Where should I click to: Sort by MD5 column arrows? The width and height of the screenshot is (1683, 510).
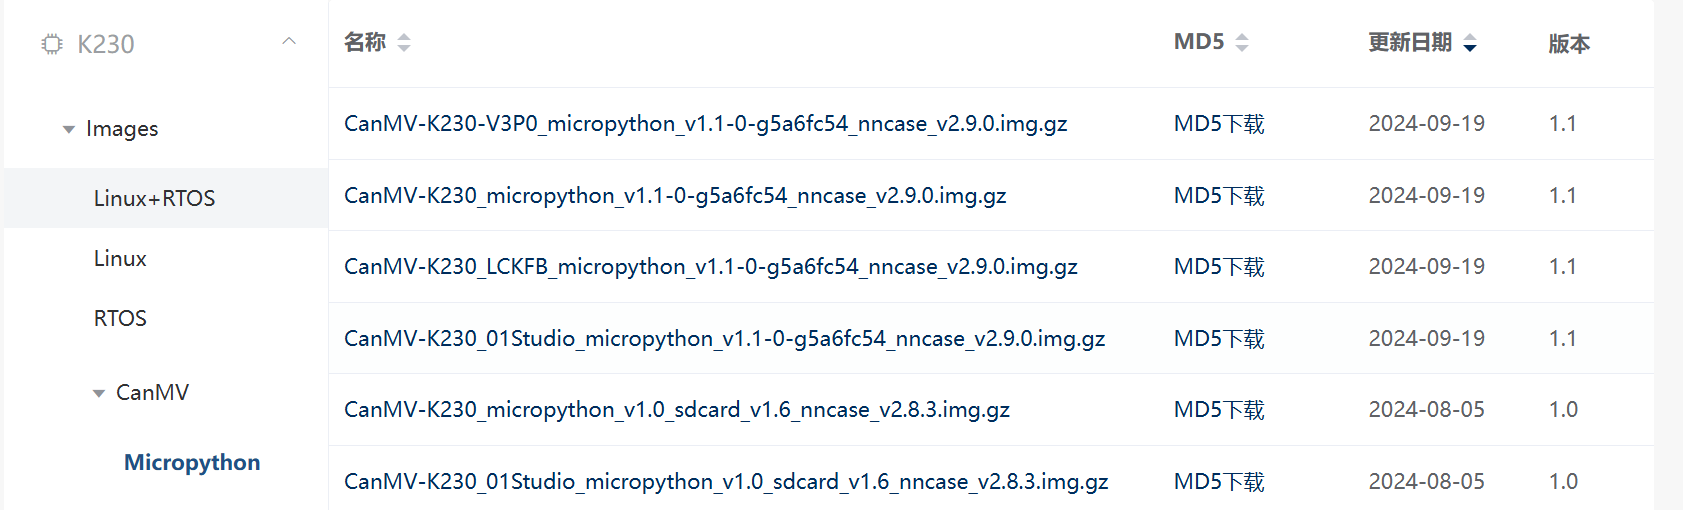click(x=1242, y=42)
